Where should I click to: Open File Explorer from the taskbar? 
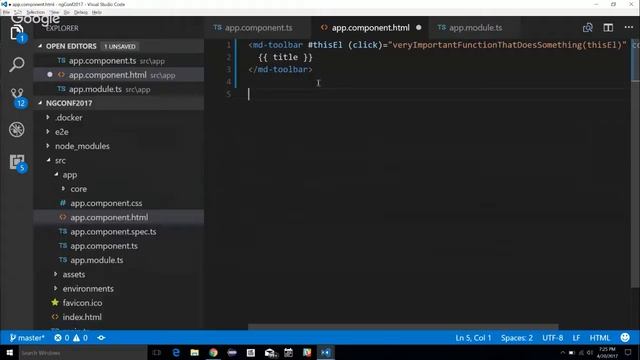pyautogui.click(x=195, y=352)
